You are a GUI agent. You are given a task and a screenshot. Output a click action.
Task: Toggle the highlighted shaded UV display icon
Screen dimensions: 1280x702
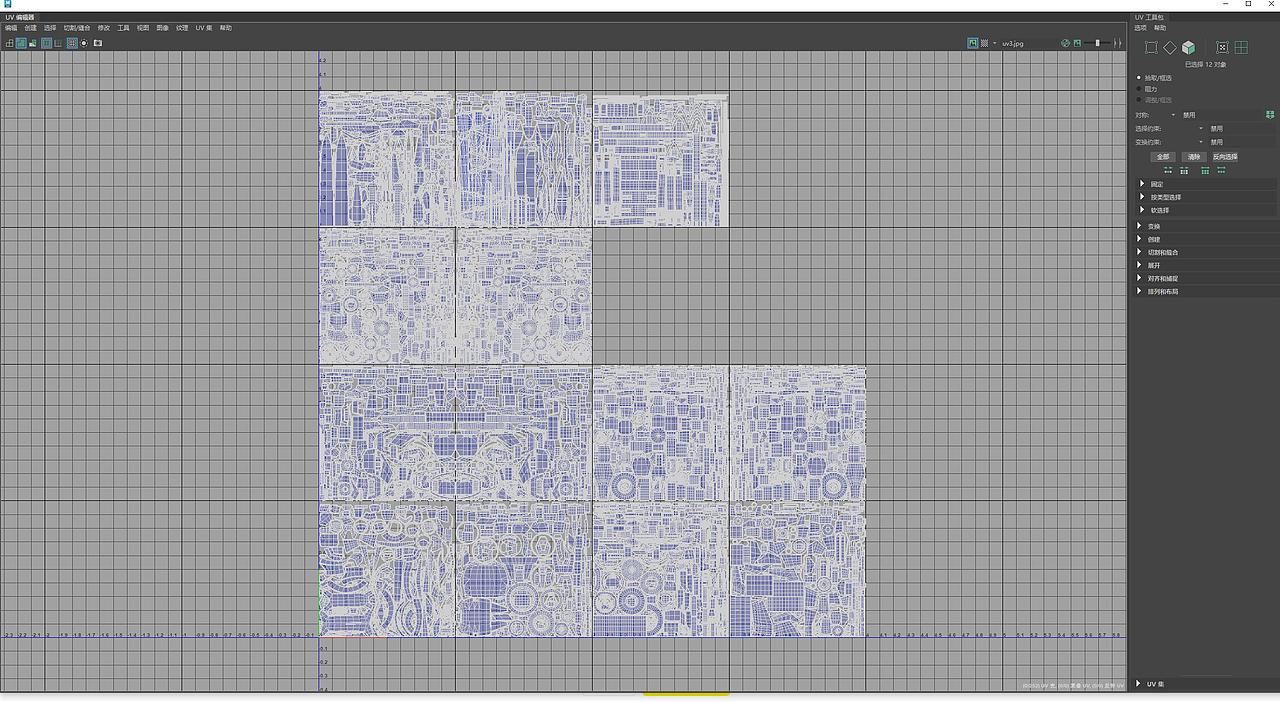[21, 43]
